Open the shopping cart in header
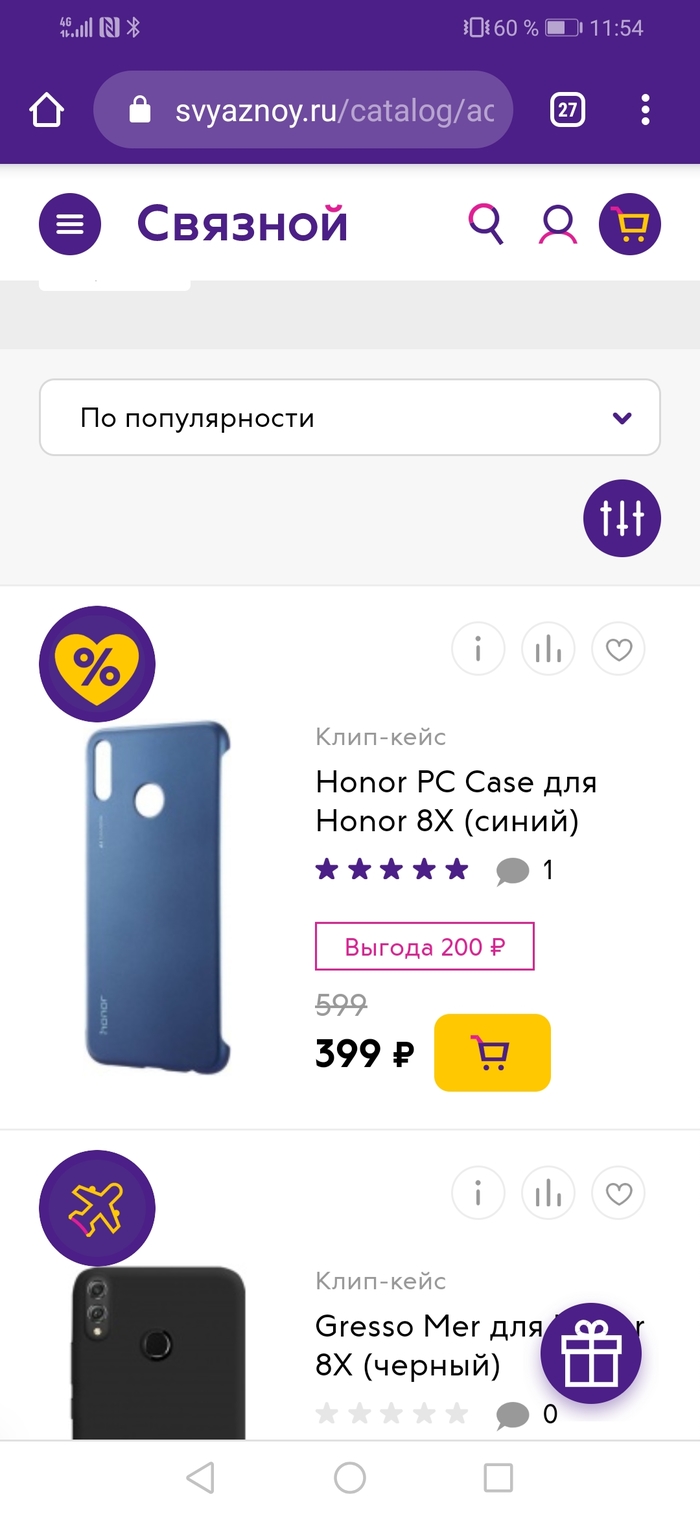This screenshot has width=700, height=1516. coord(630,224)
